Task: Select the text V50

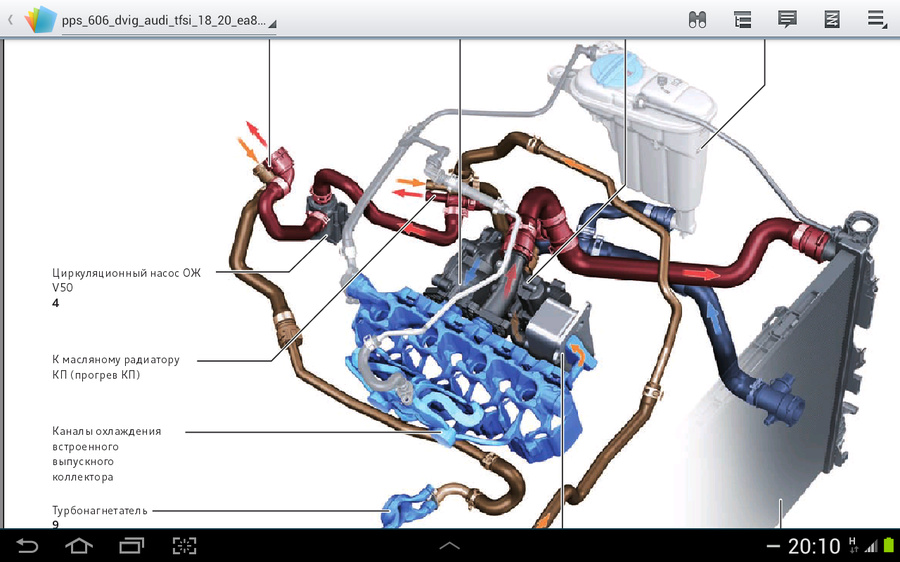Action: tap(63, 288)
